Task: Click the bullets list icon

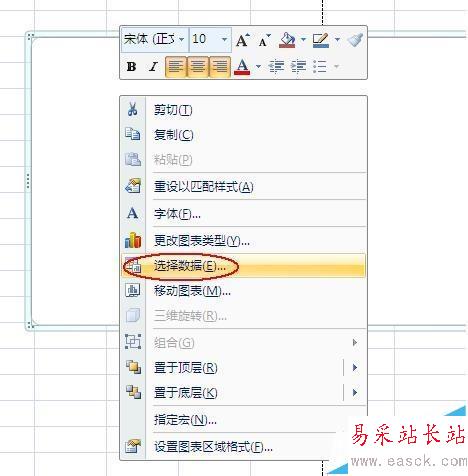Action: [320, 67]
